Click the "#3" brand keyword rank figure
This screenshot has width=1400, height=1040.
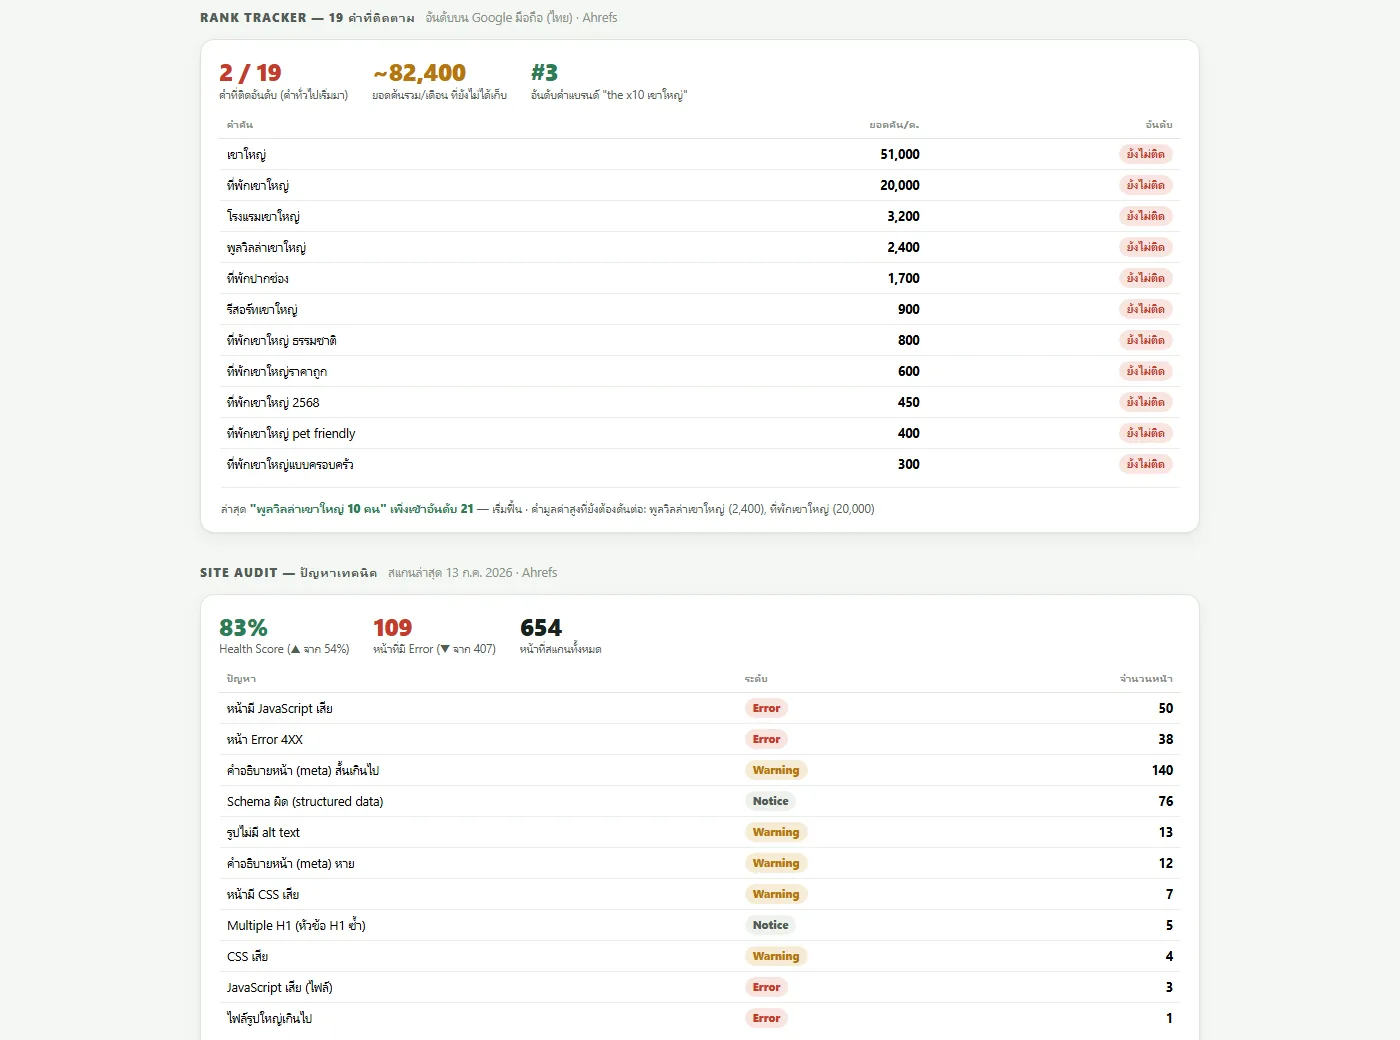tap(544, 73)
